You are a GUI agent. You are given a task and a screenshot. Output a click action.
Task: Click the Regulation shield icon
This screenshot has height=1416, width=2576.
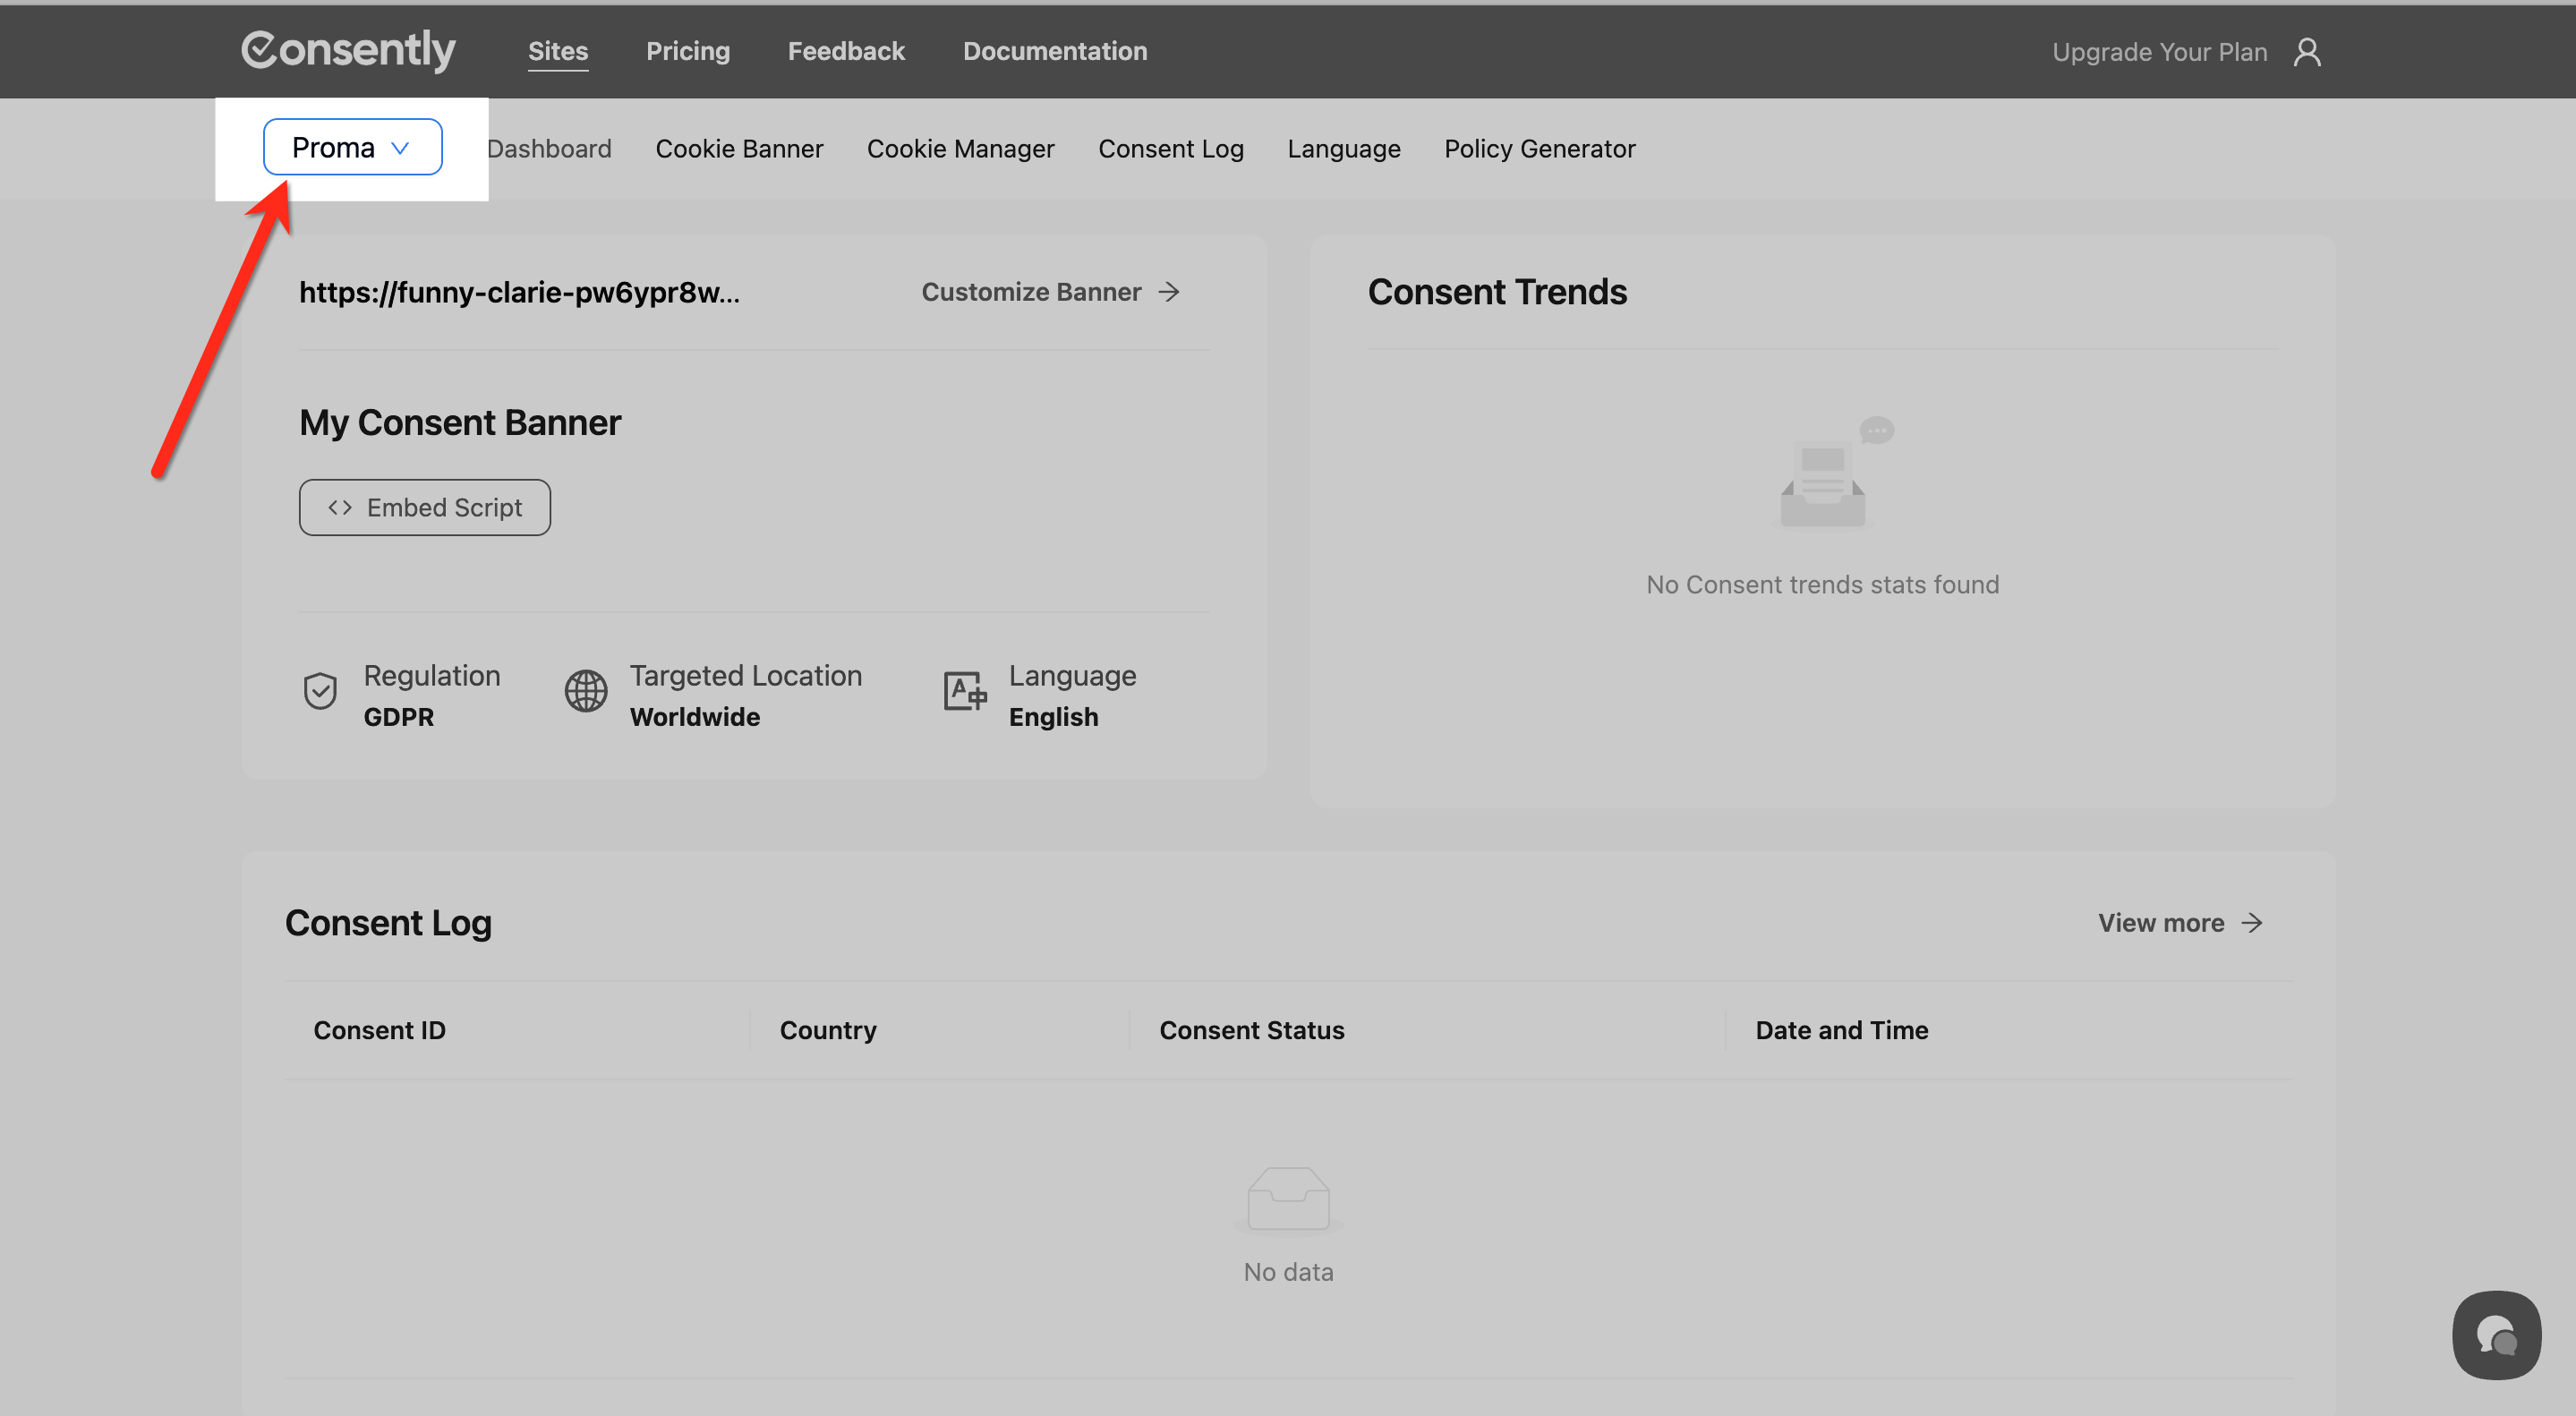click(320, 691)
